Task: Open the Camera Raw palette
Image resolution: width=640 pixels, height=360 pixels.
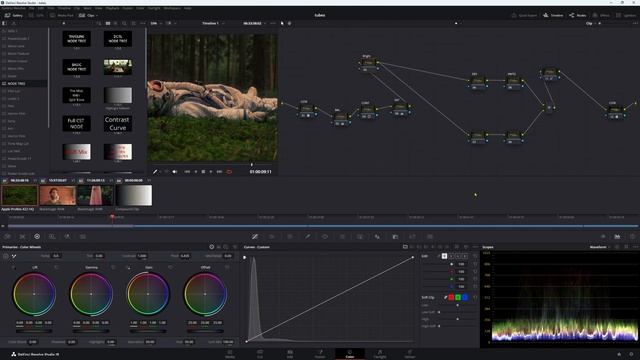Action: pyautogui.click(x=7, y=236)
